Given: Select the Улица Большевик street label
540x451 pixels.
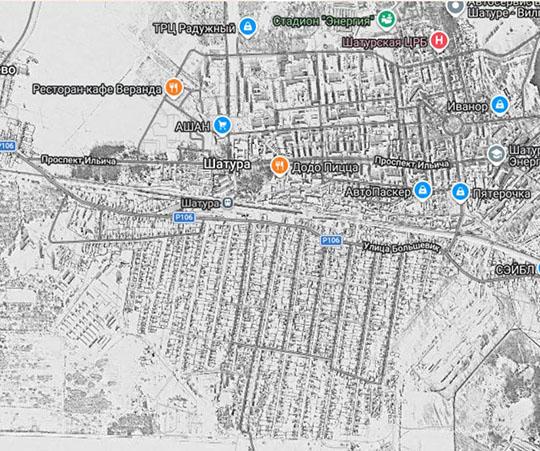Looking at the screenshot, I should point(402,248).
